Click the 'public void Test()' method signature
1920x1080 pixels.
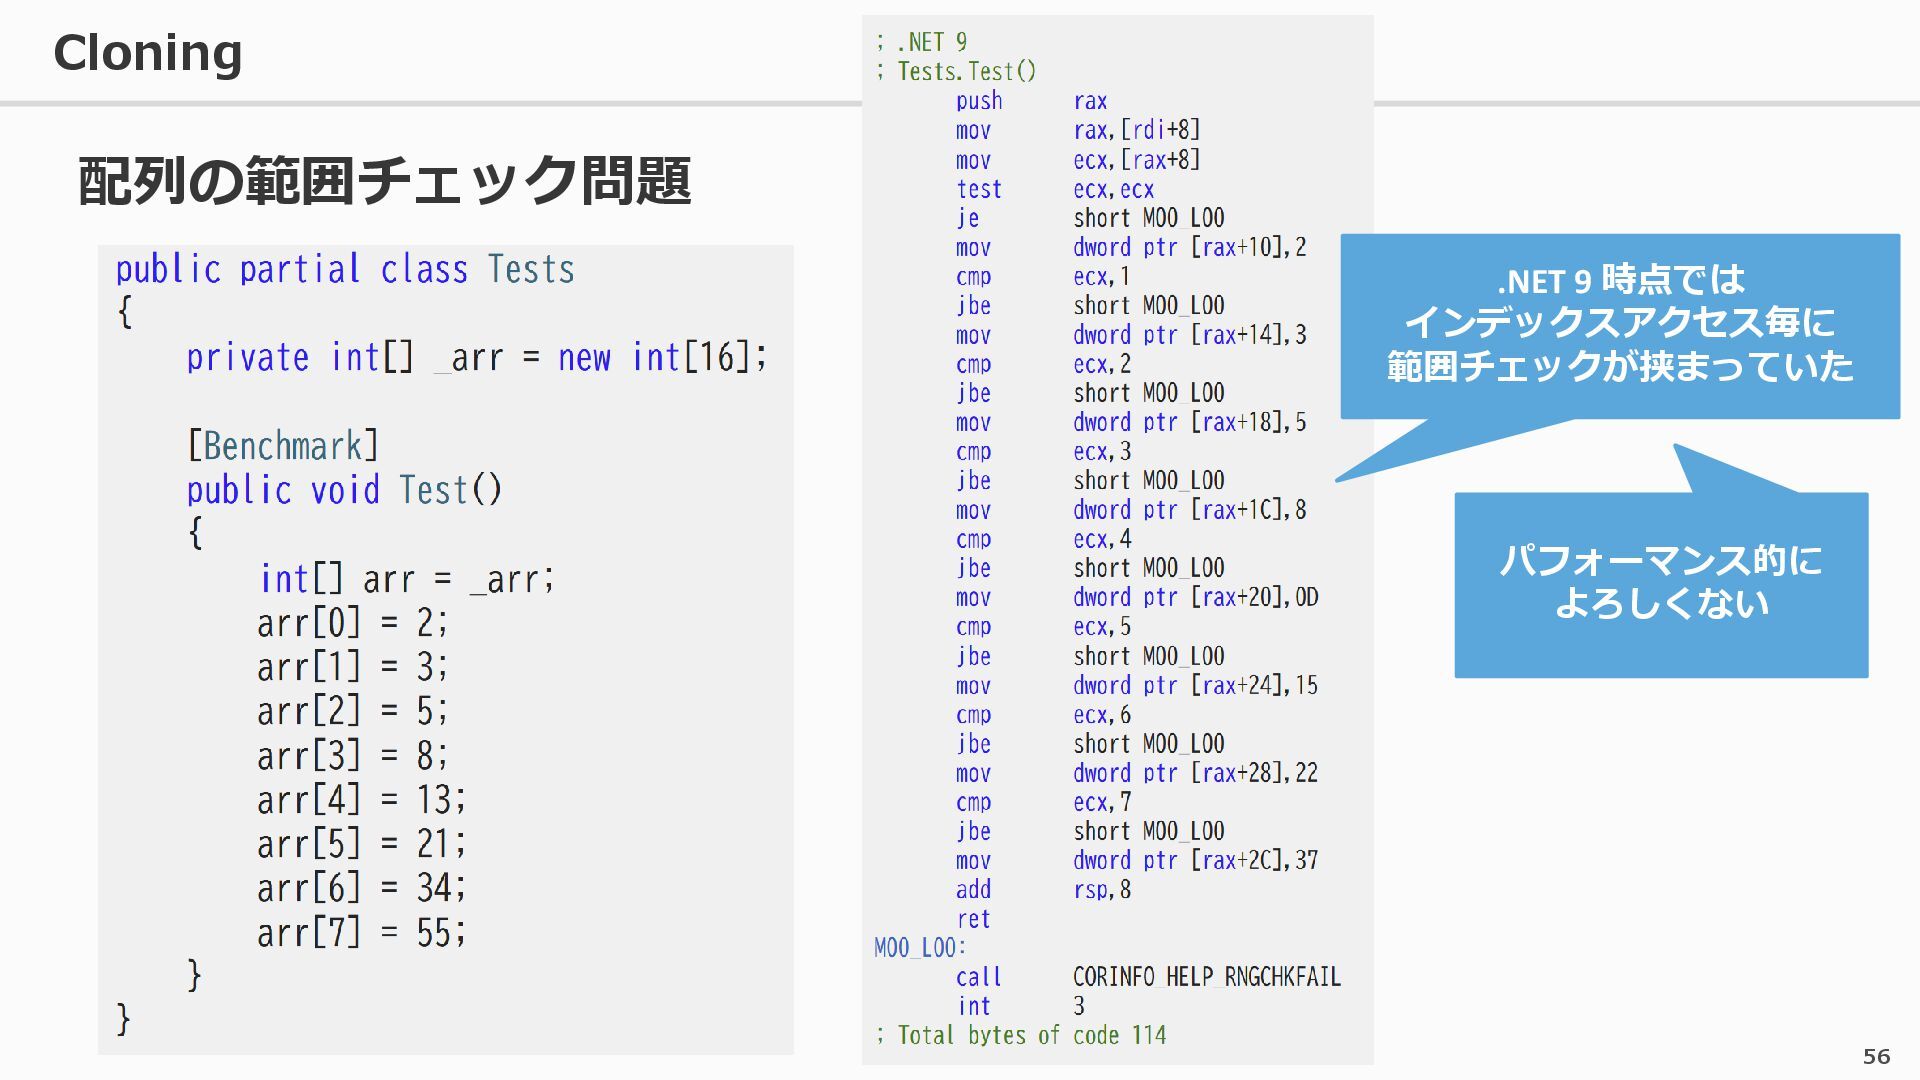click(x=344, y=490)
